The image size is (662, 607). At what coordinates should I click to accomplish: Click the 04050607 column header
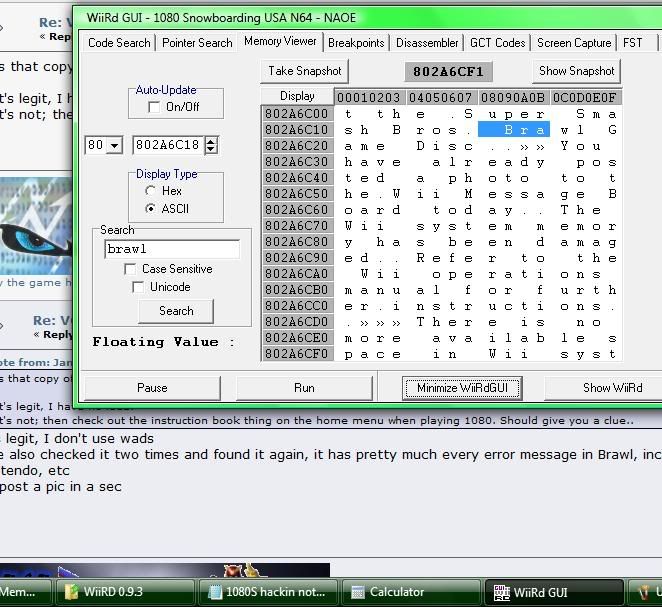(441, 98)
